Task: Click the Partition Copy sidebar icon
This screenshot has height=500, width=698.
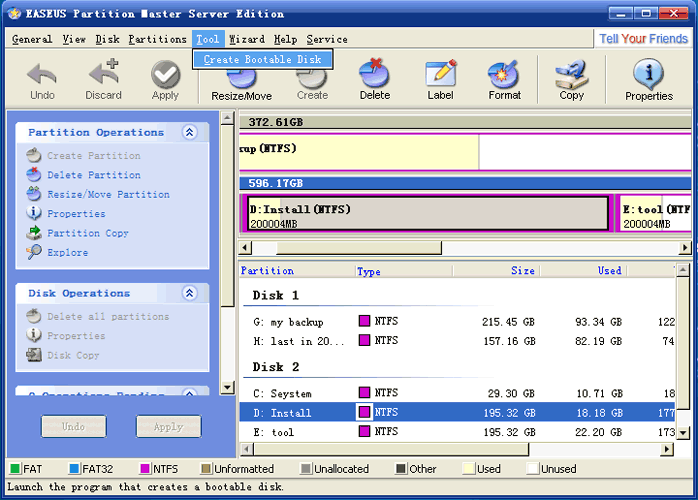Action: (x=33, y=233)
